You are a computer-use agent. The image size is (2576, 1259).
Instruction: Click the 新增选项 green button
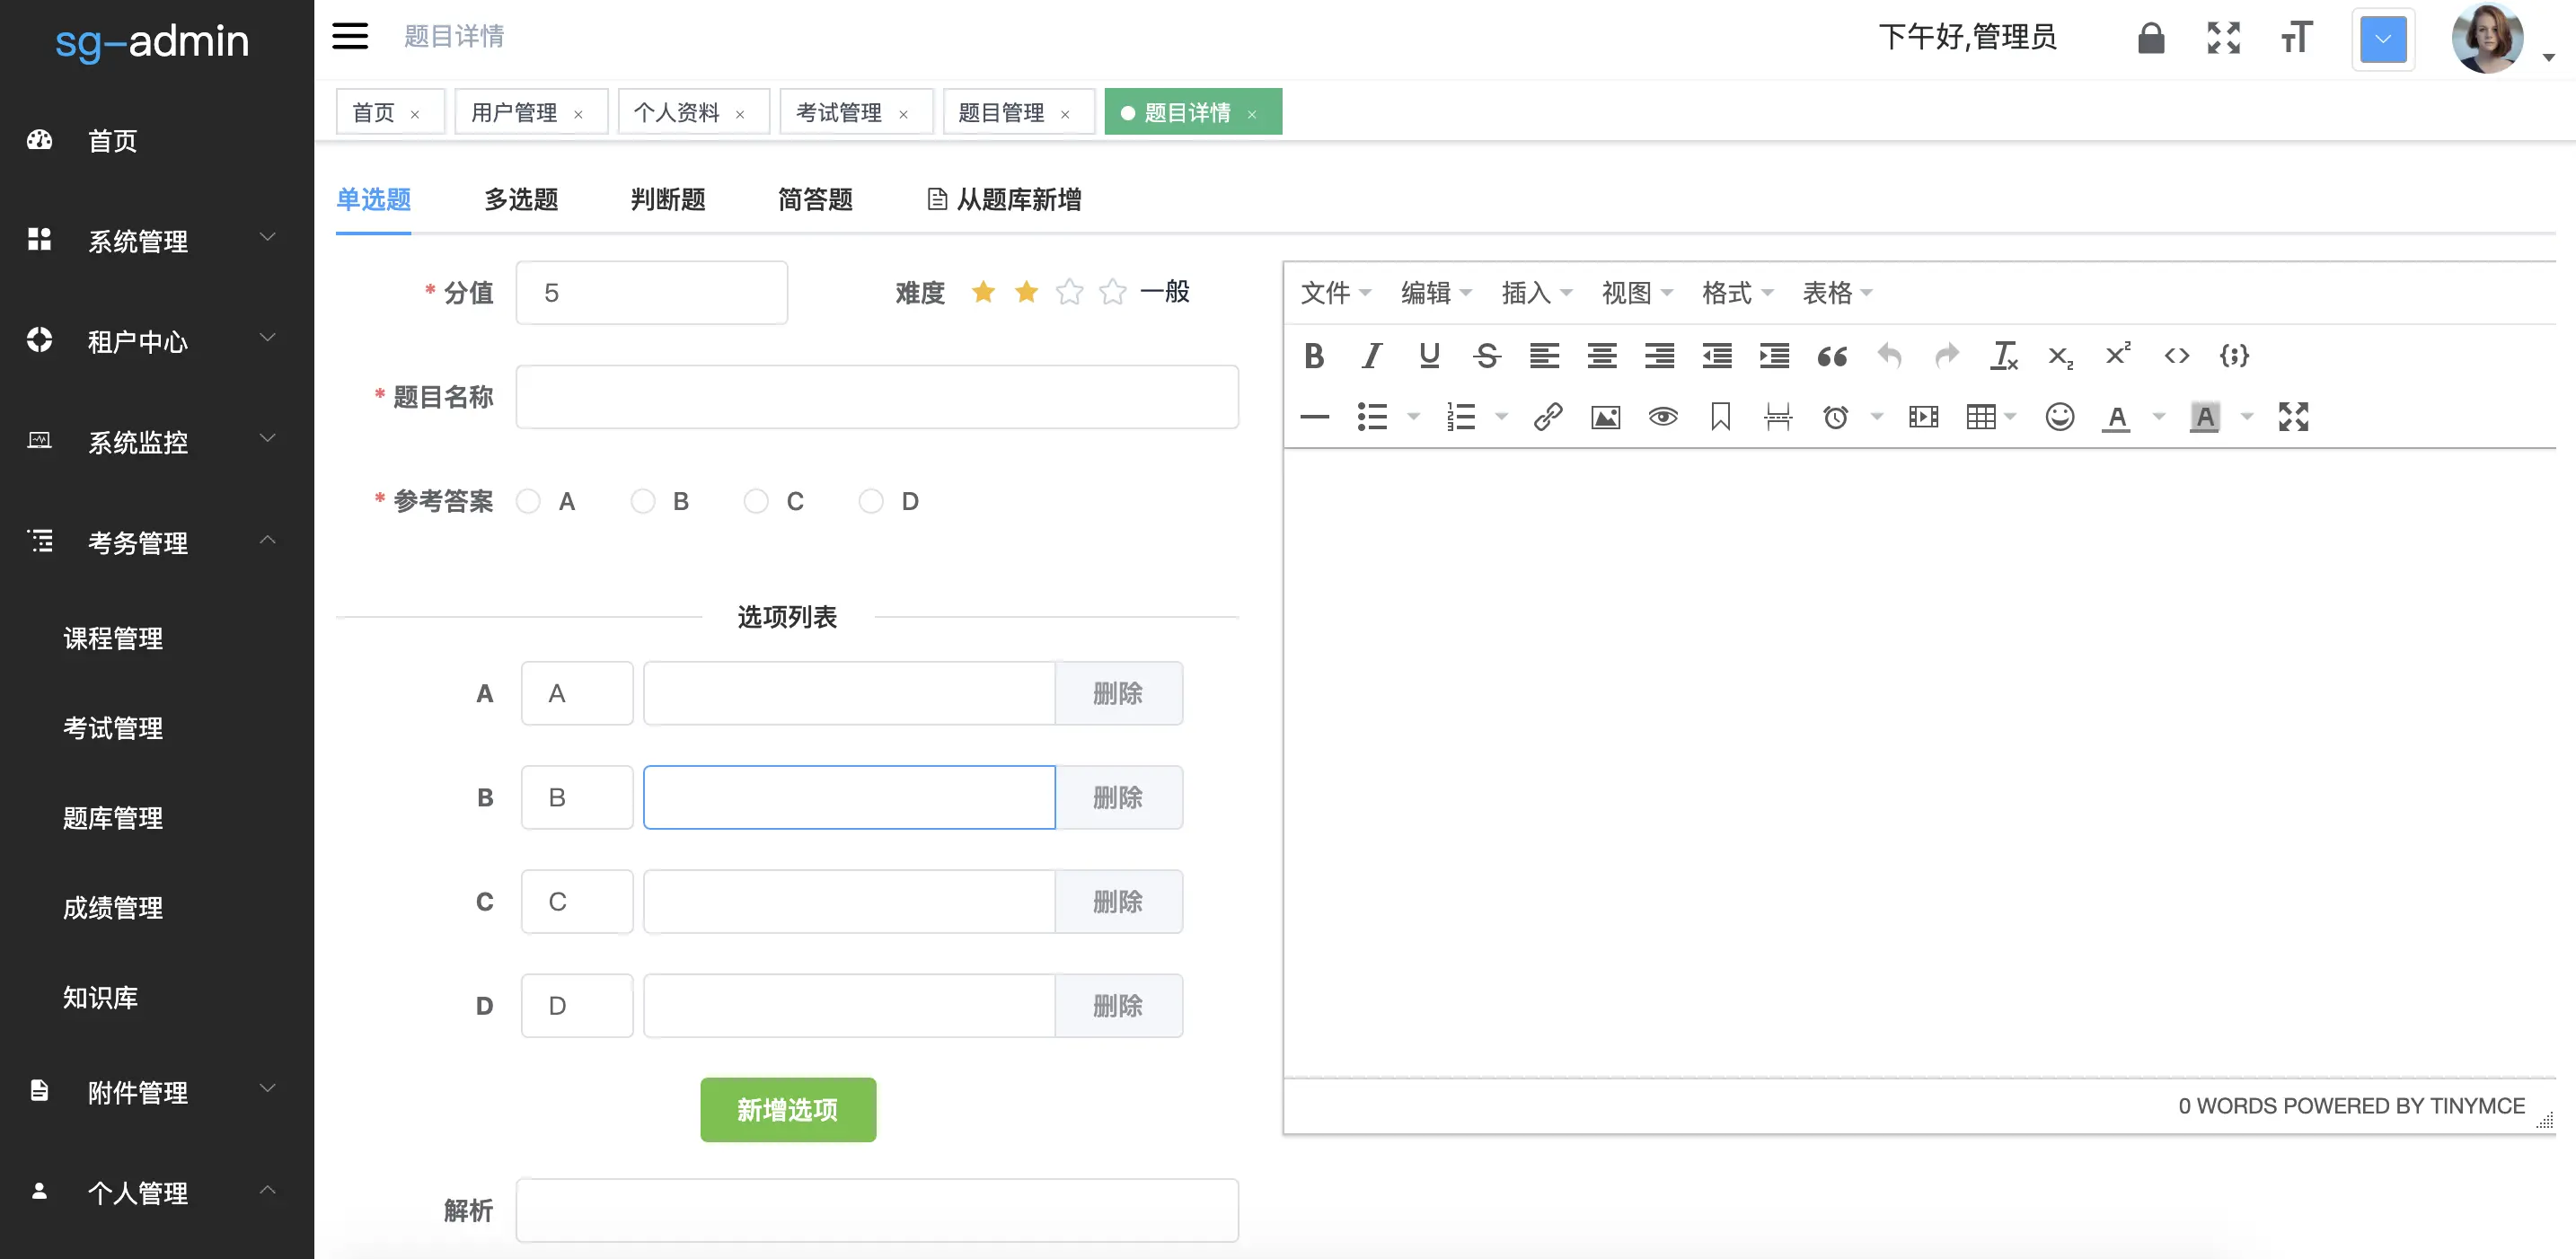787,1109
